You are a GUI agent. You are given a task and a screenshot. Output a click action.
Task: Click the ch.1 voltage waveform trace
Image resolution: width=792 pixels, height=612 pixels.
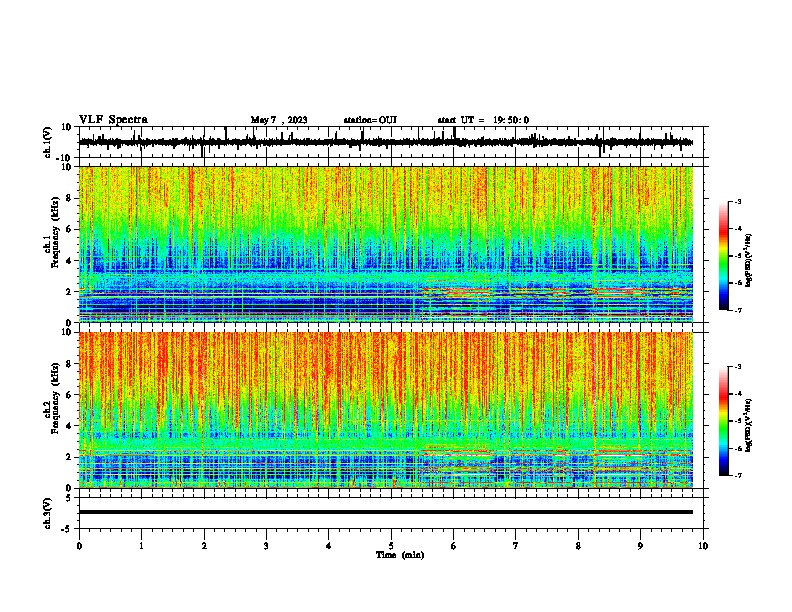(385, 142)
